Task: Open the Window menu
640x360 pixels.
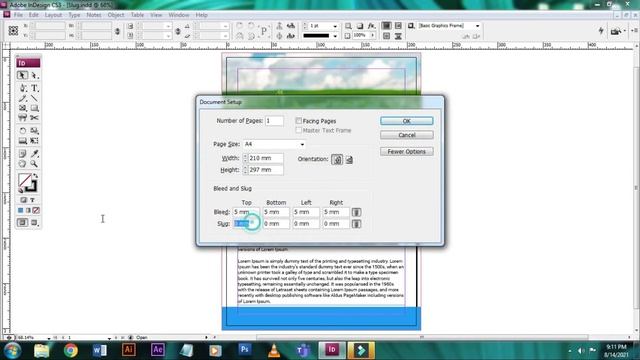Action: coord(179,15)
